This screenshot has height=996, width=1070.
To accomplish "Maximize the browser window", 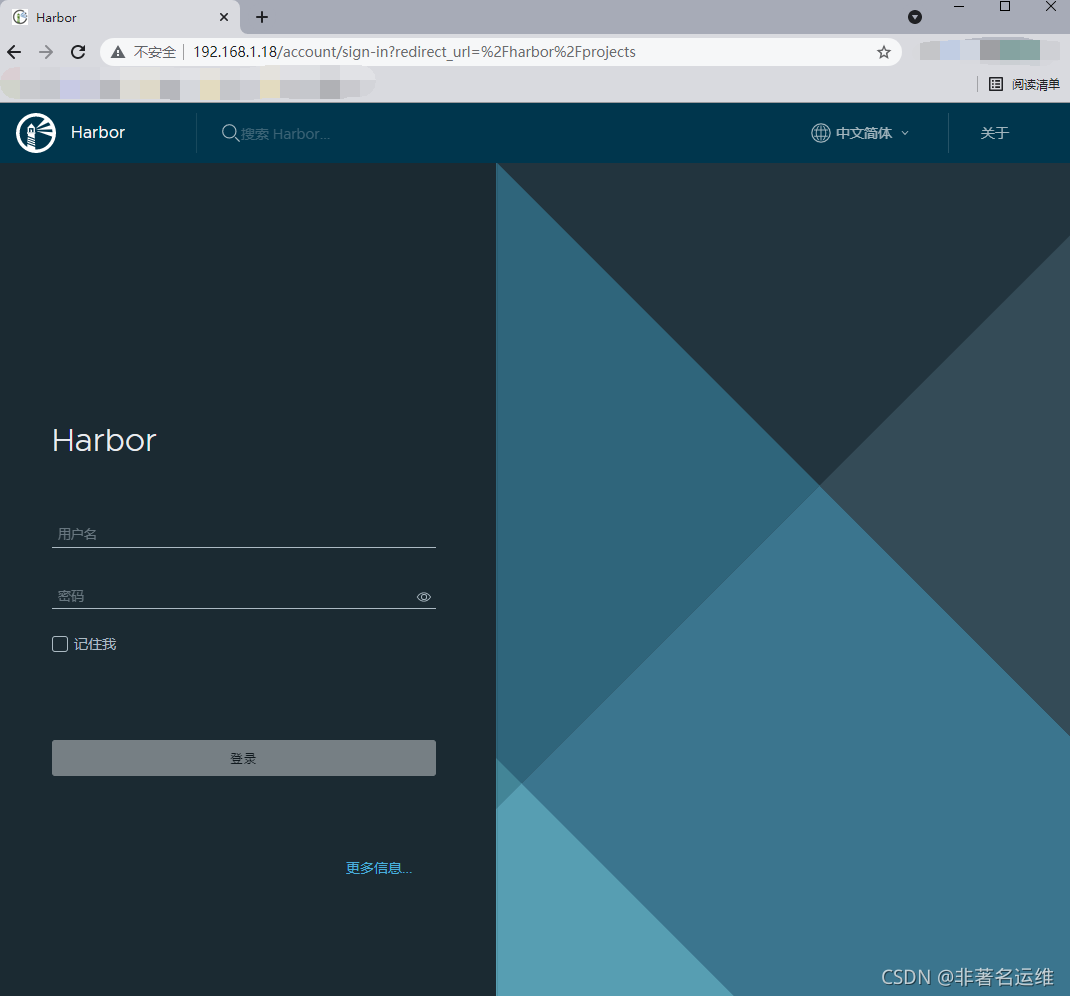I will [1004, 7].
